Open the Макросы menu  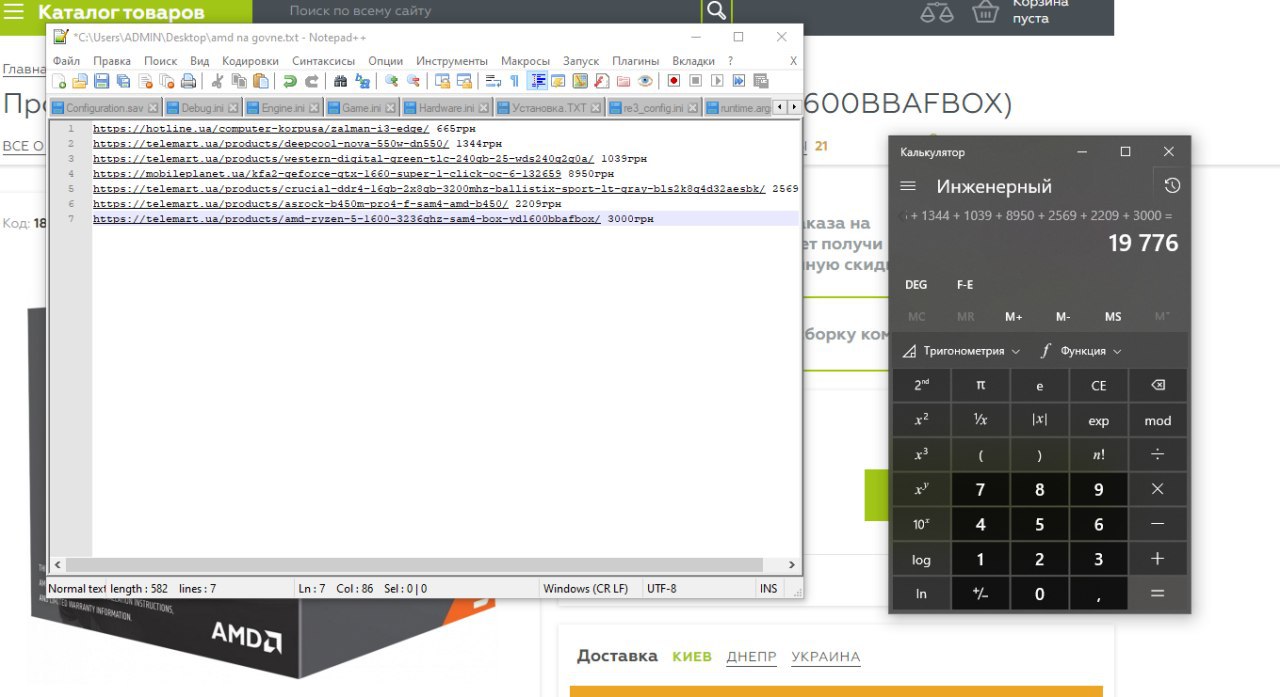[x=525, y=61]
